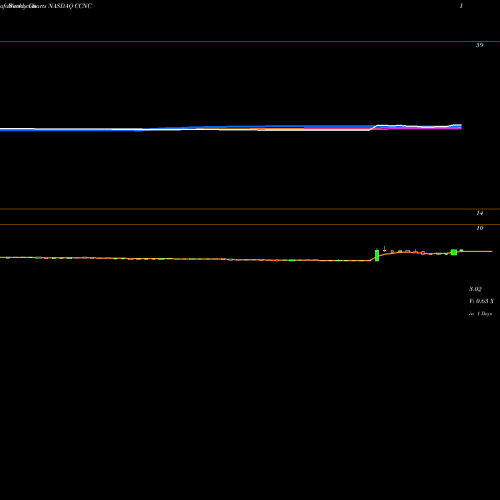Click the square green candle at chart end
Viewport: 500px width, 500px height.
(454, 252)
